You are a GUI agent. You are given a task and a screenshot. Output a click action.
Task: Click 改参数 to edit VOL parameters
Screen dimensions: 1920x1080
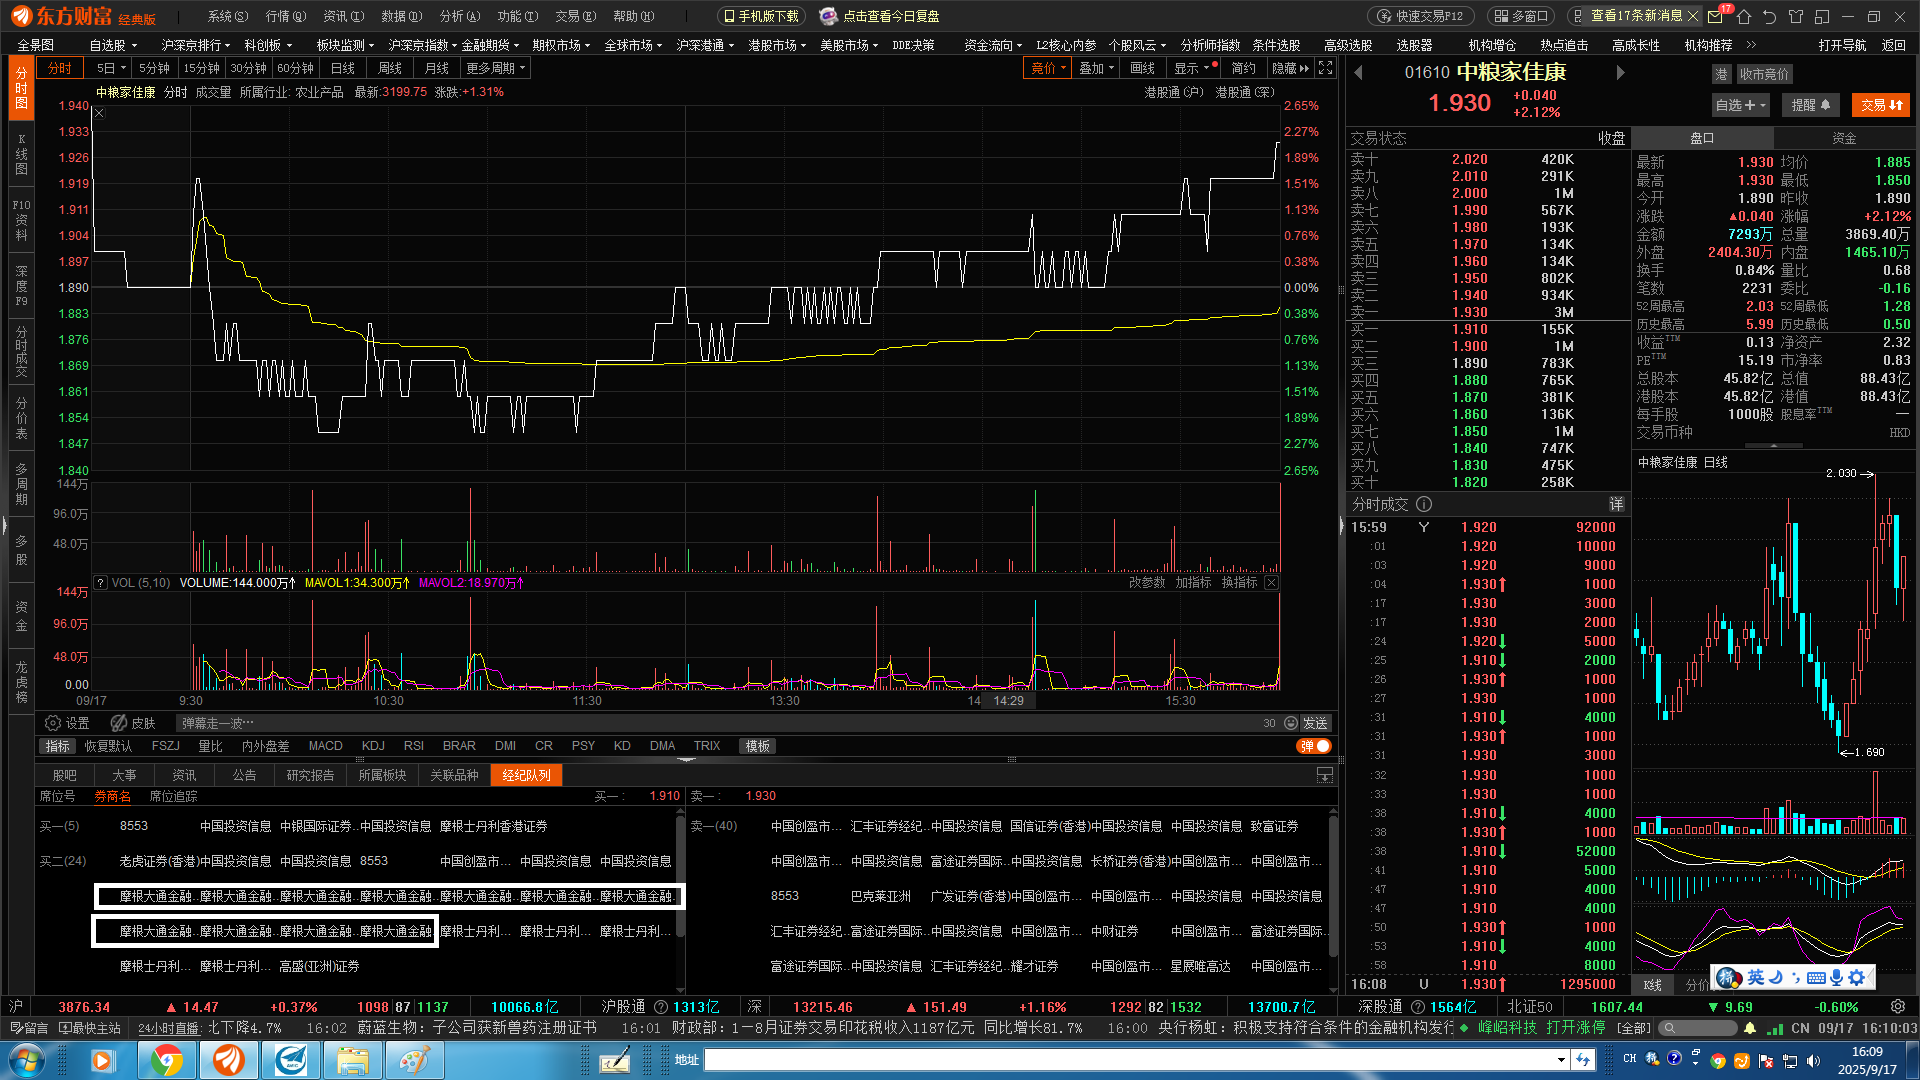coord(1147,583)
